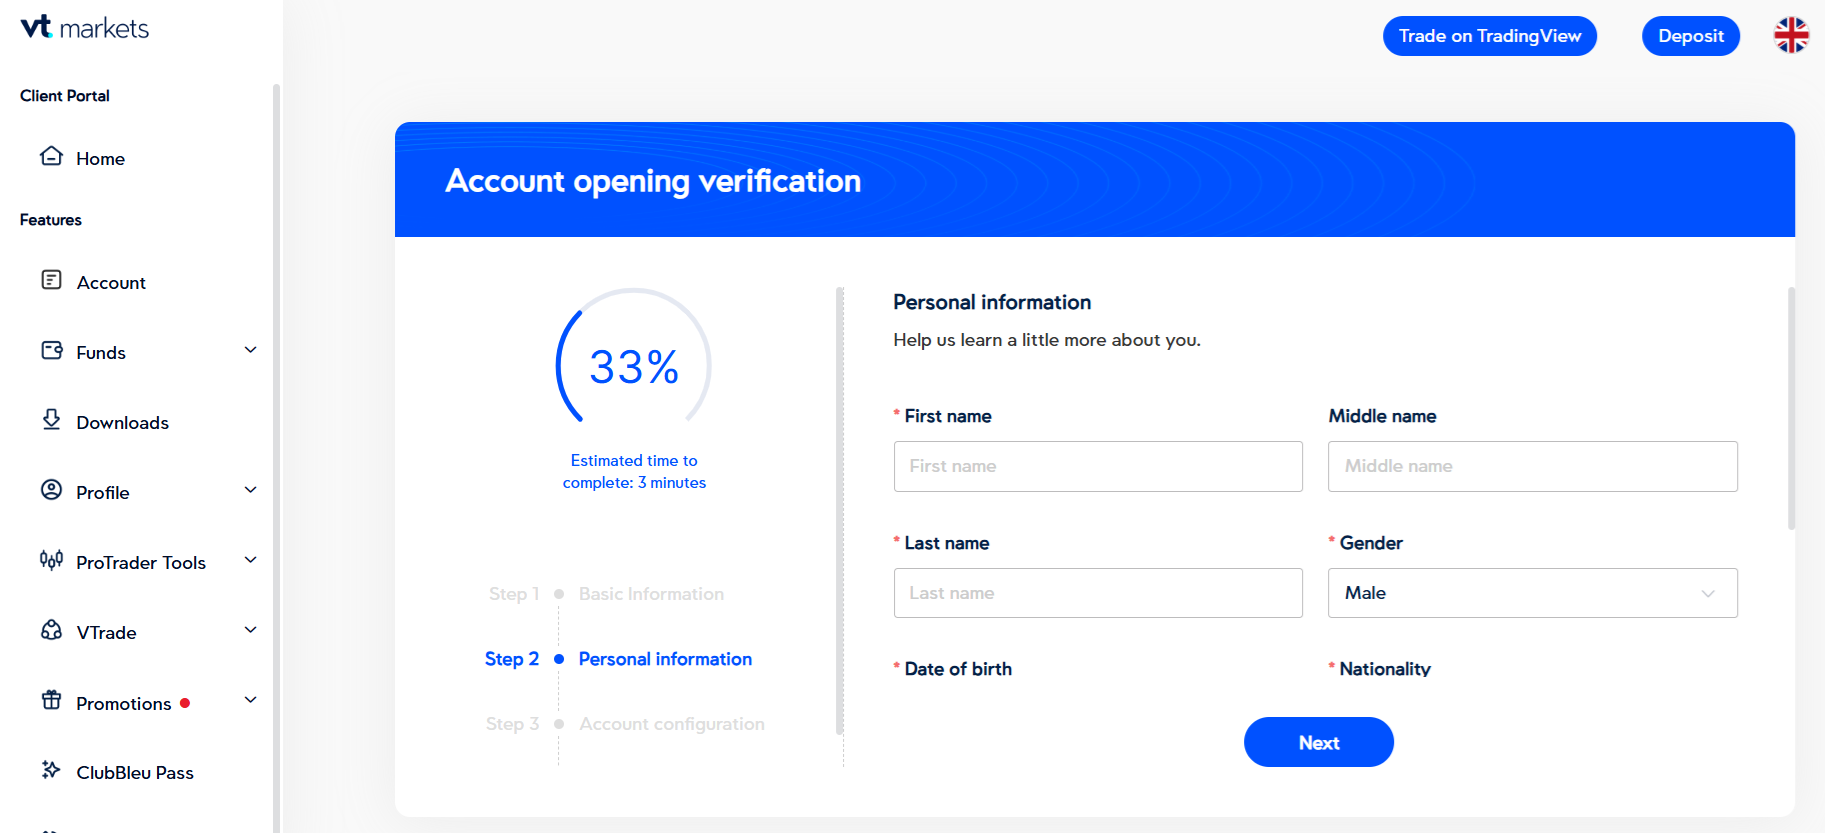
Task: Click the ClubBleu Pass sparkle icon
Action: tap(51, 770)
